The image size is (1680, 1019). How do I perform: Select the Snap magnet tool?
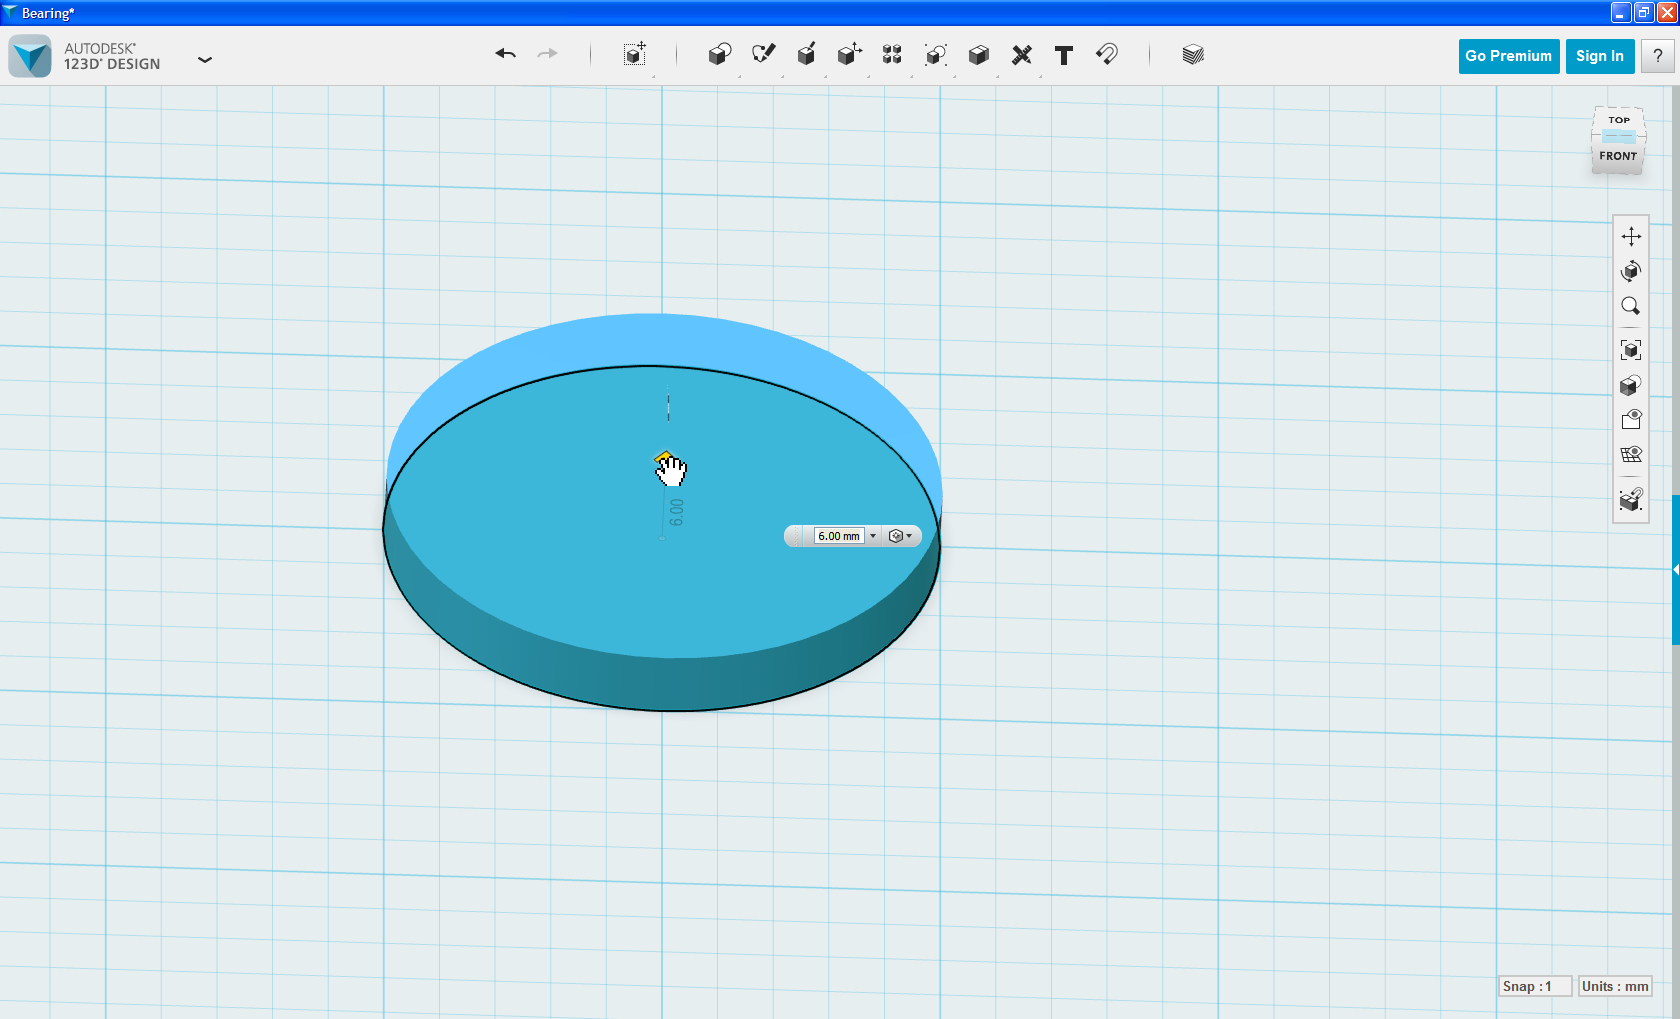pos(1107,55)
